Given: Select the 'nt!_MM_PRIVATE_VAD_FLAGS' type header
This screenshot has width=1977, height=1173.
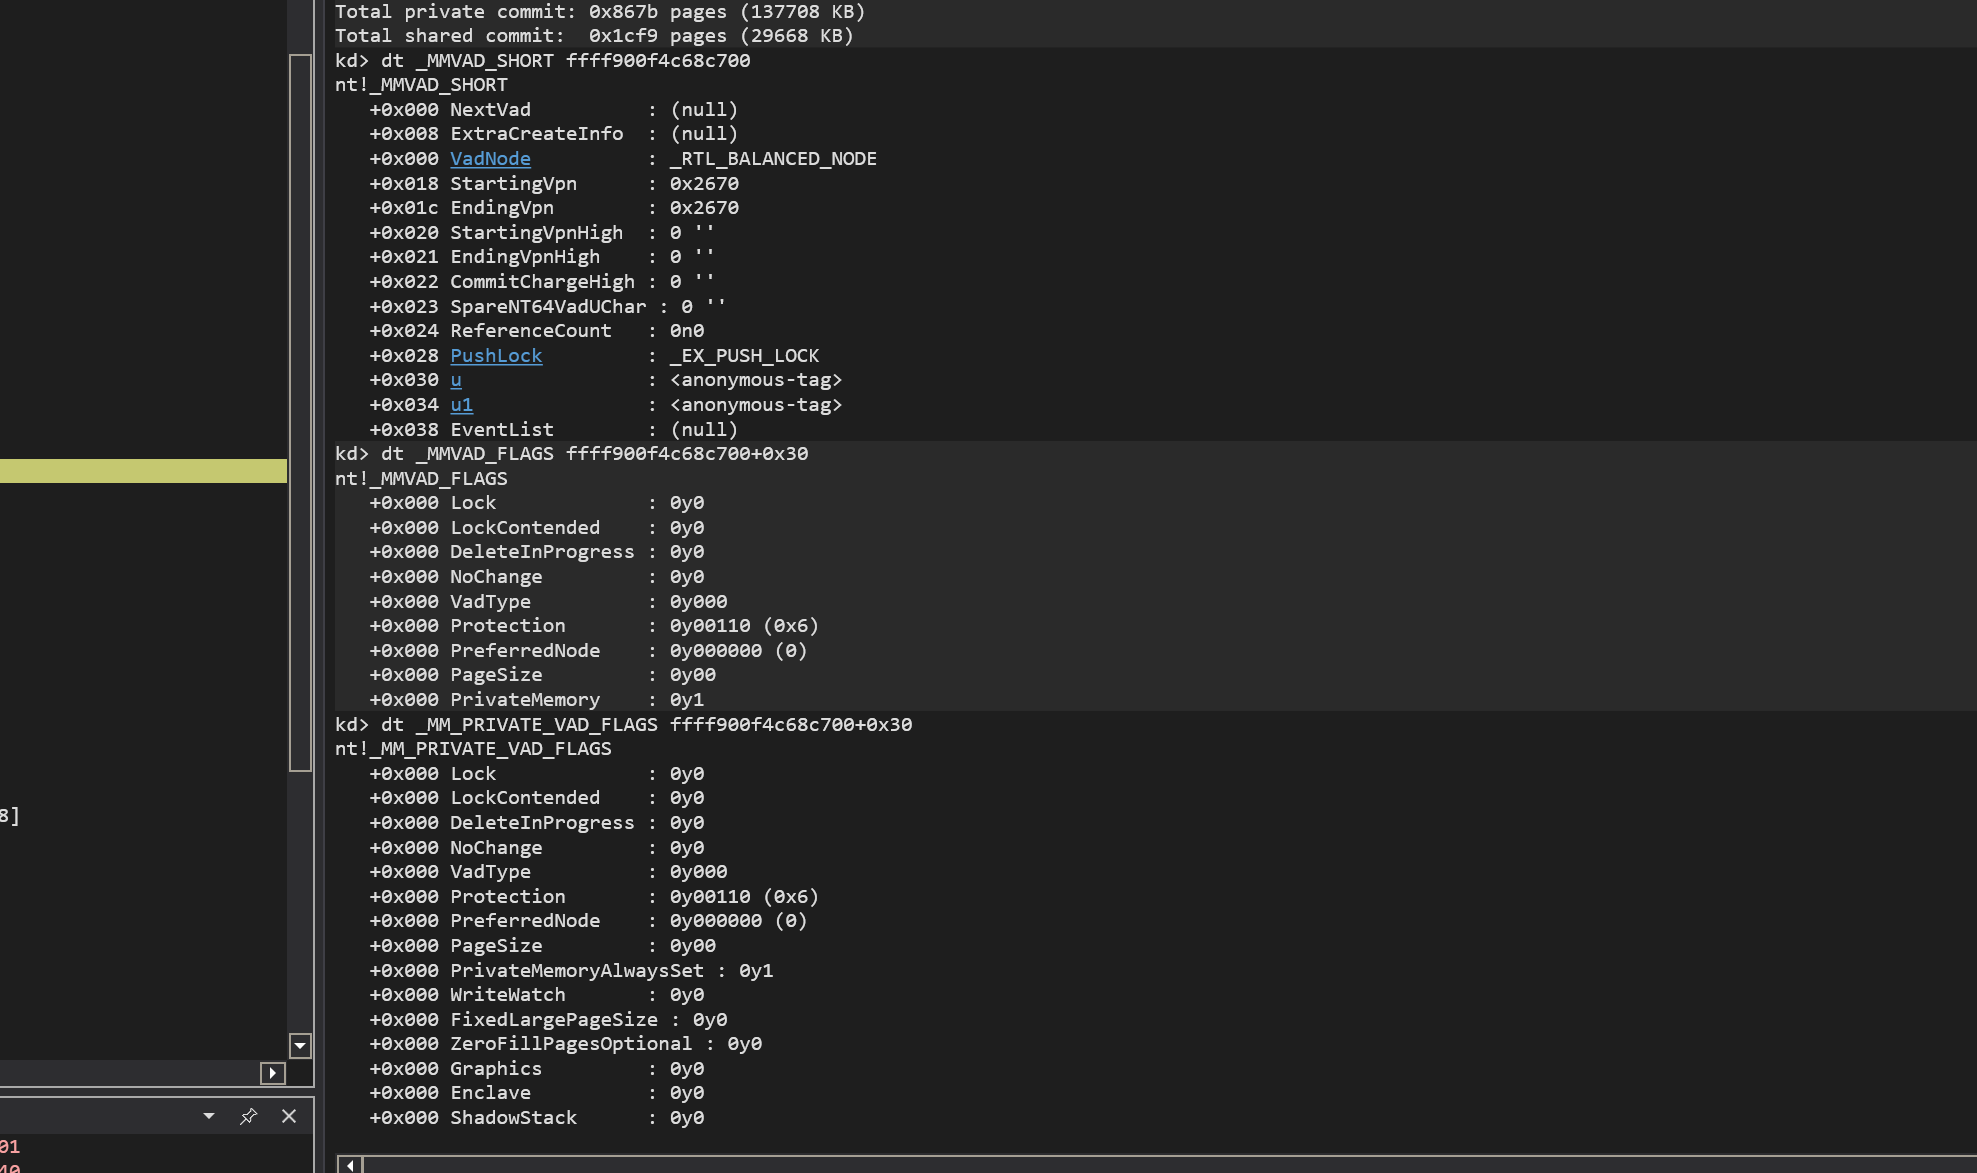Looking at the screenshot, I should (473, 749).
